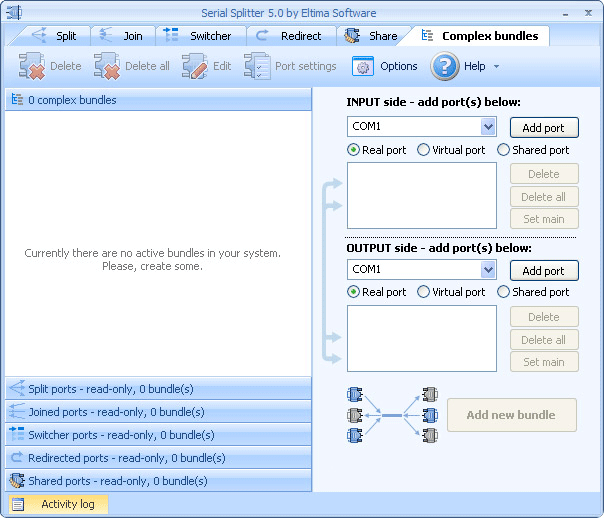This screenshot has height=518, width=604.
Task: Click the Redirected ports panel icon
Action: click(x=17, y=457)
